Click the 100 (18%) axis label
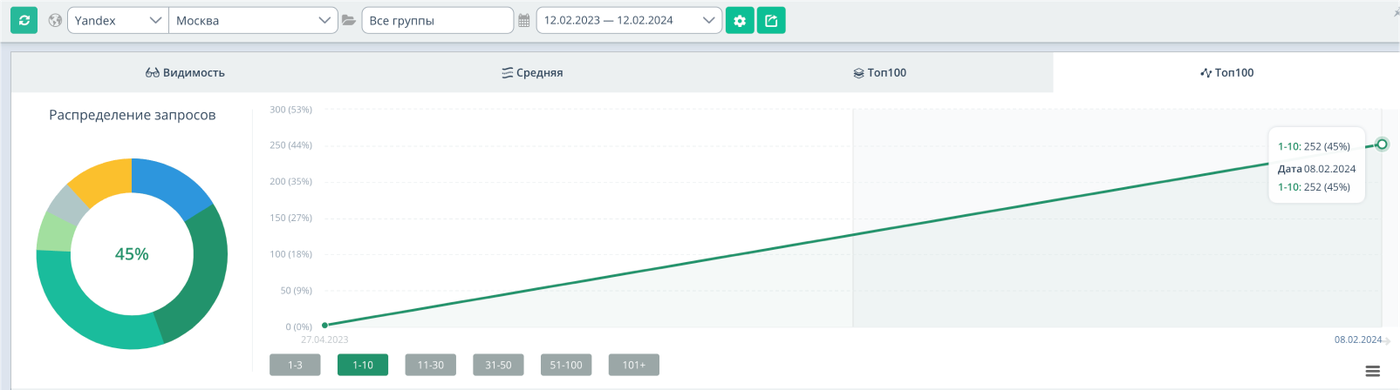Image resolution: width=1400 pixels, height=390 pixels. click(x=291, y=254)
